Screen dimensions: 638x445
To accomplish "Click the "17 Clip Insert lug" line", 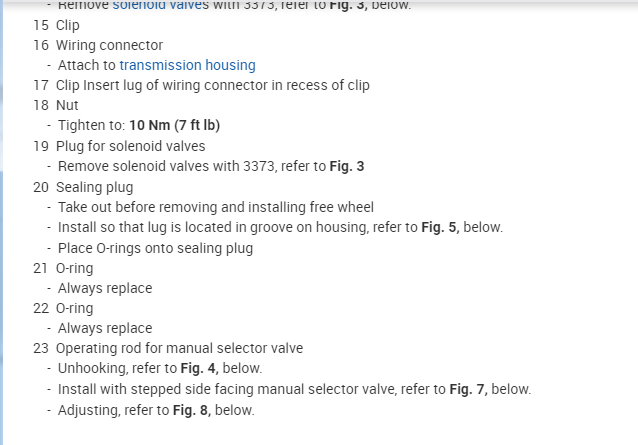I will (200, 85).
